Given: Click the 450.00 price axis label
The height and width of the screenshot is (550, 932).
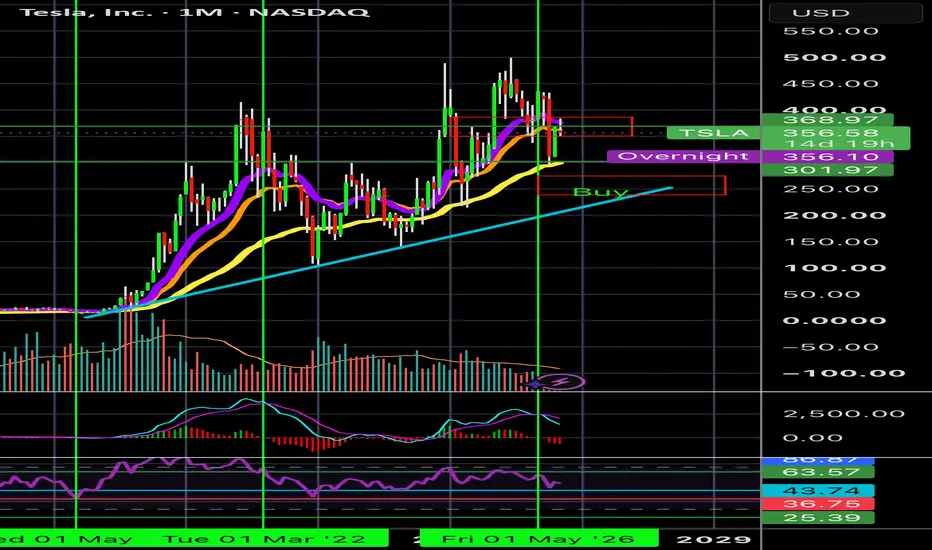Looking at the screenshot, I should [x=830, y=84].
